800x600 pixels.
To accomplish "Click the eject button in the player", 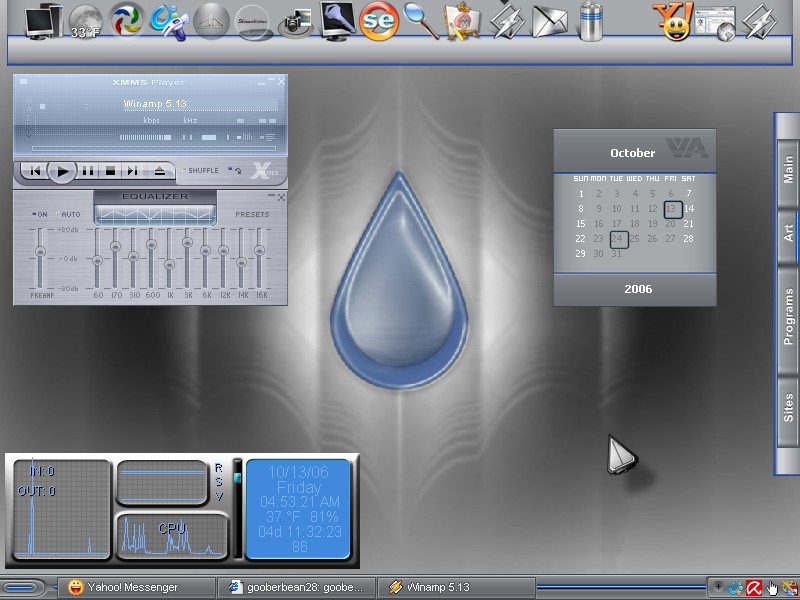I will coord(160,171).
